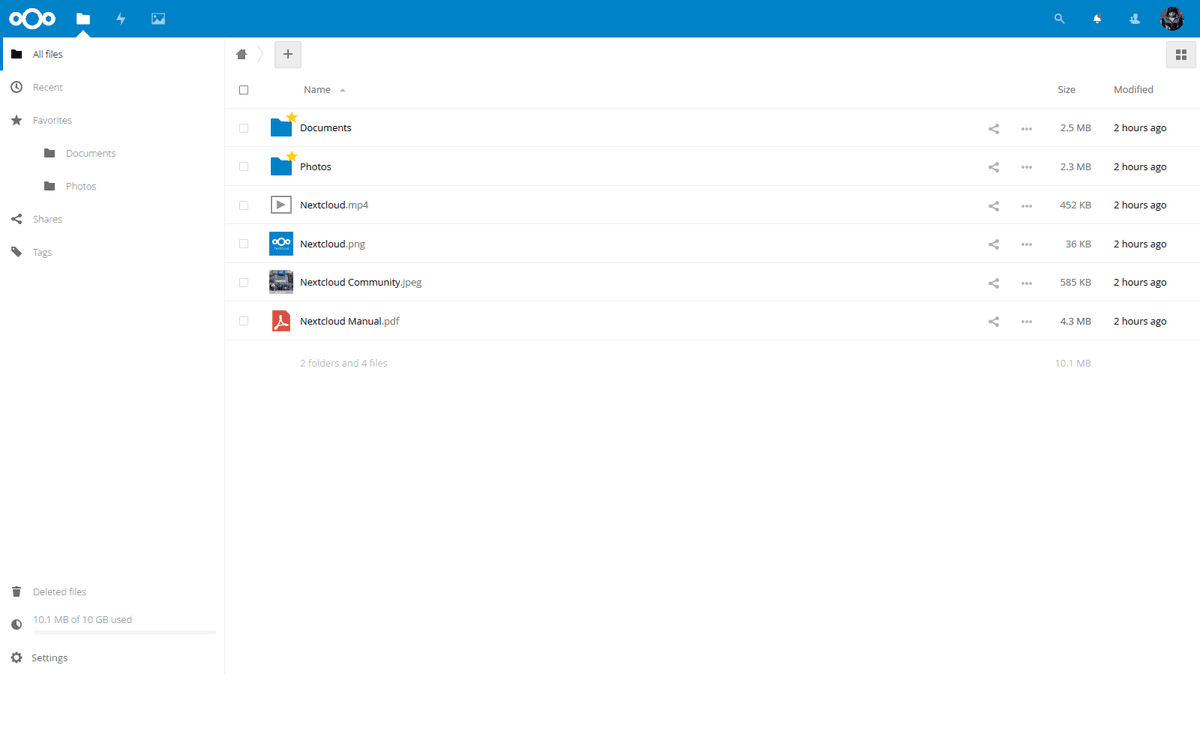1200x750 pixels.
Task: Click the search magnifier icon
Action: tap(1060, 19)
